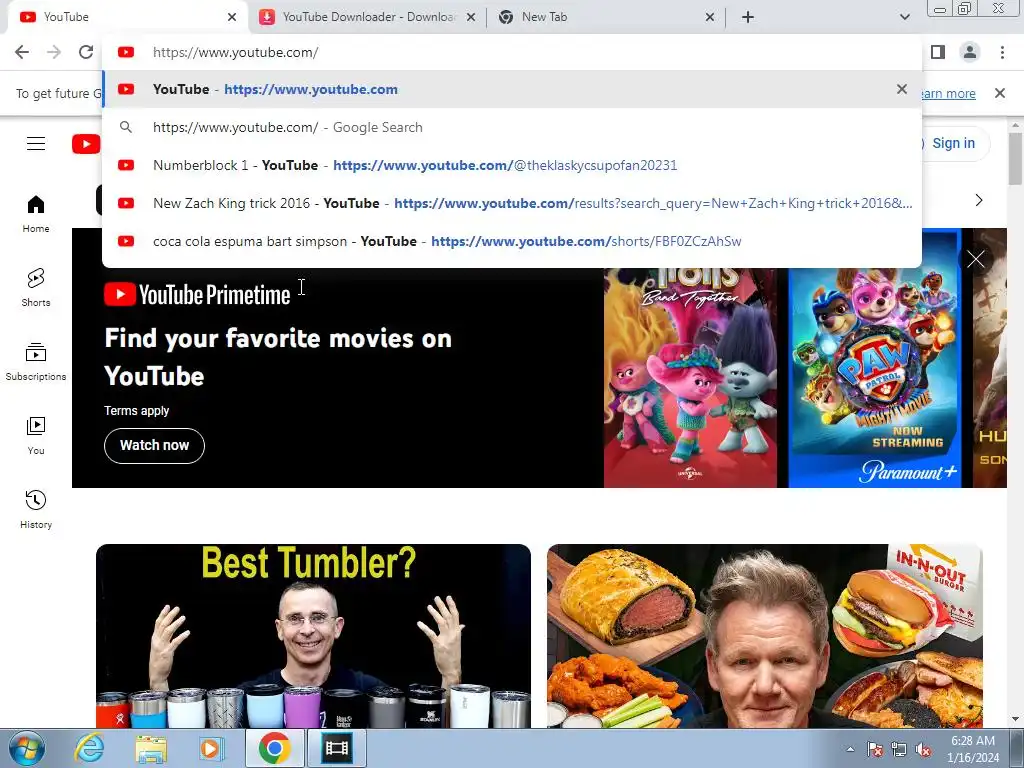Click the Terms apply text

(136, 411)
